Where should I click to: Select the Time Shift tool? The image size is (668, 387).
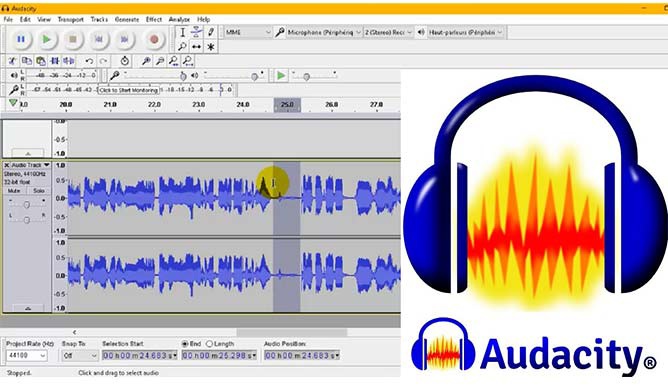coord(196,46)
